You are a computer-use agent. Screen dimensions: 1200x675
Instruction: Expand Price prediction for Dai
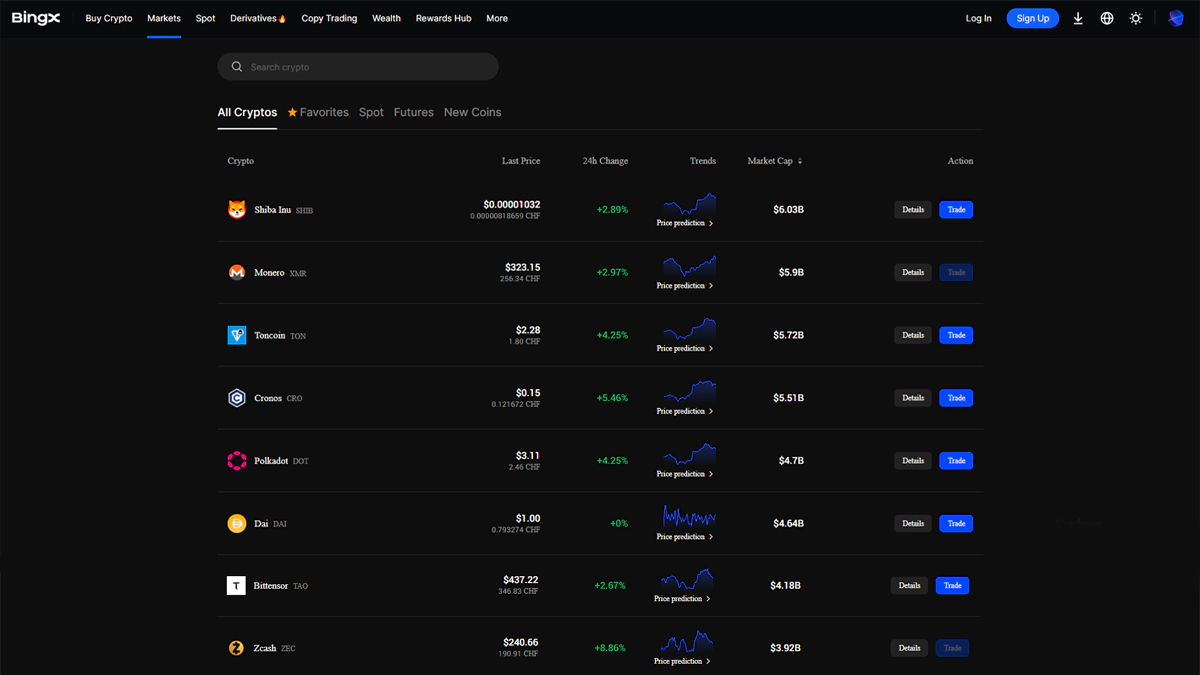coord(685,537)
